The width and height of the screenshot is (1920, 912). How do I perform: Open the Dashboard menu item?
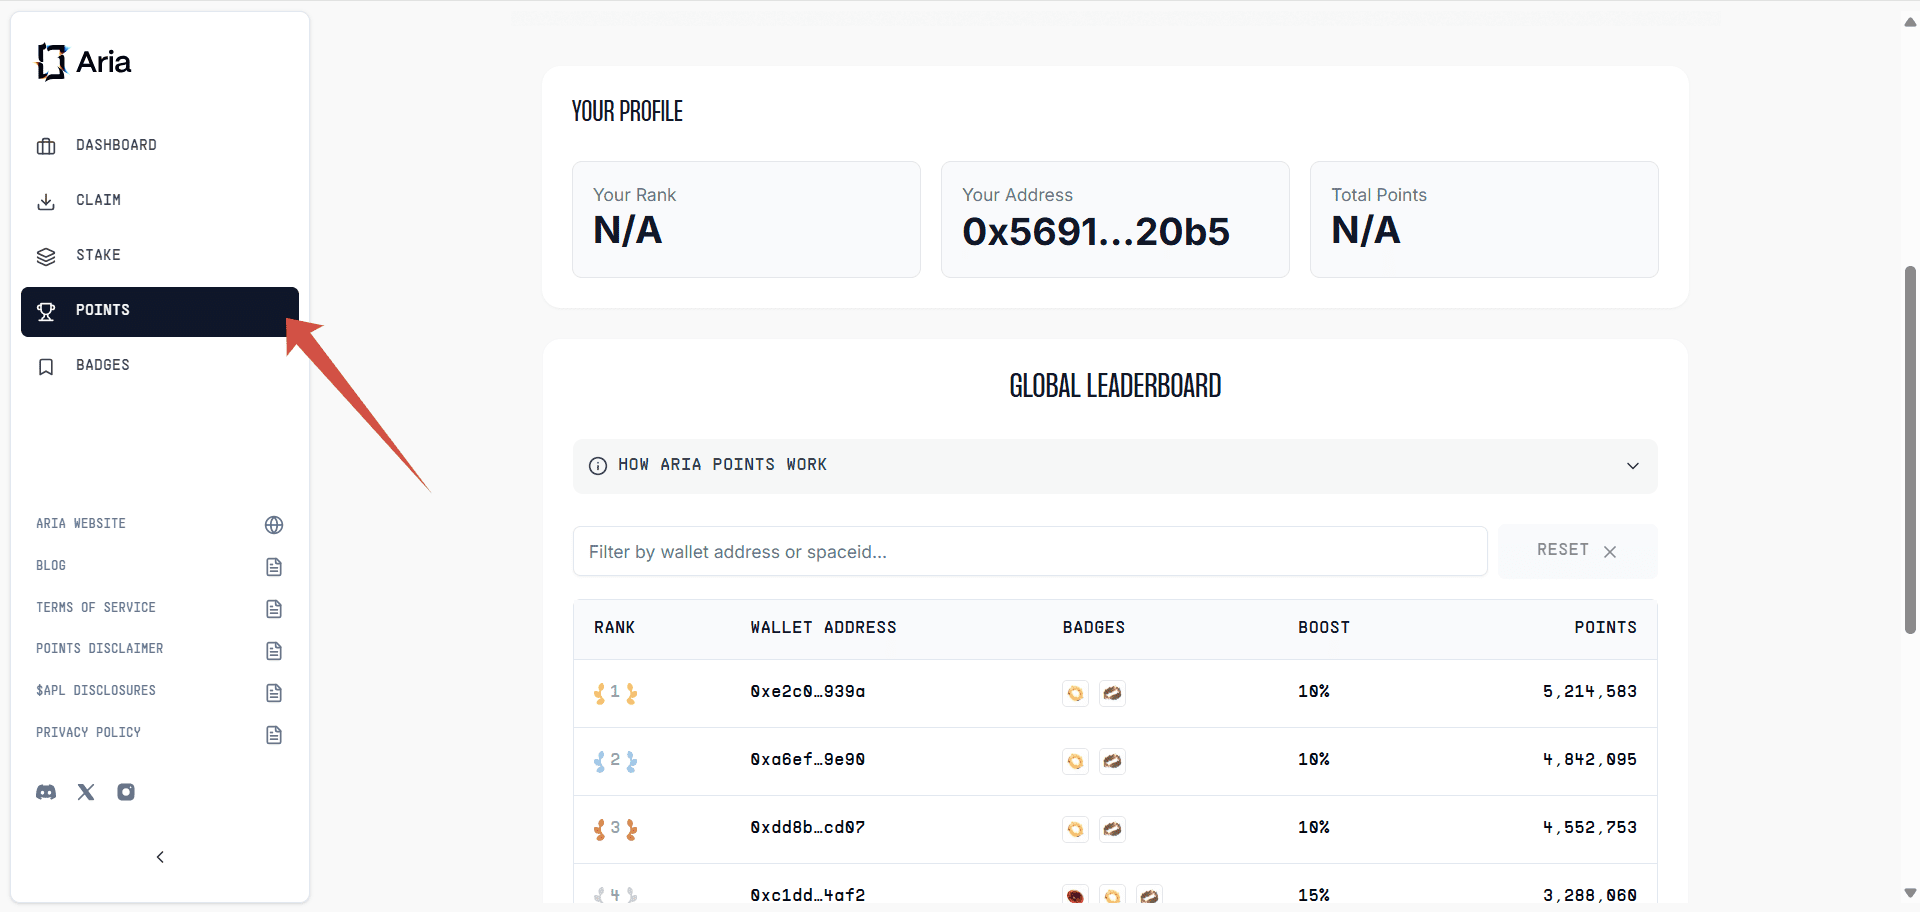pos(116,145)
